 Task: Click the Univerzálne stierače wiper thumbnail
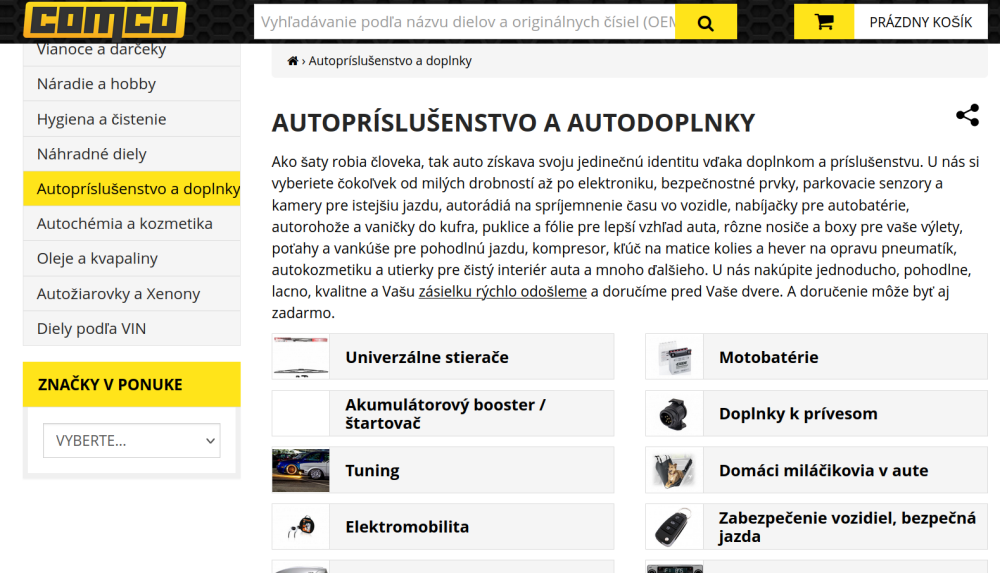tap(301, 357)
